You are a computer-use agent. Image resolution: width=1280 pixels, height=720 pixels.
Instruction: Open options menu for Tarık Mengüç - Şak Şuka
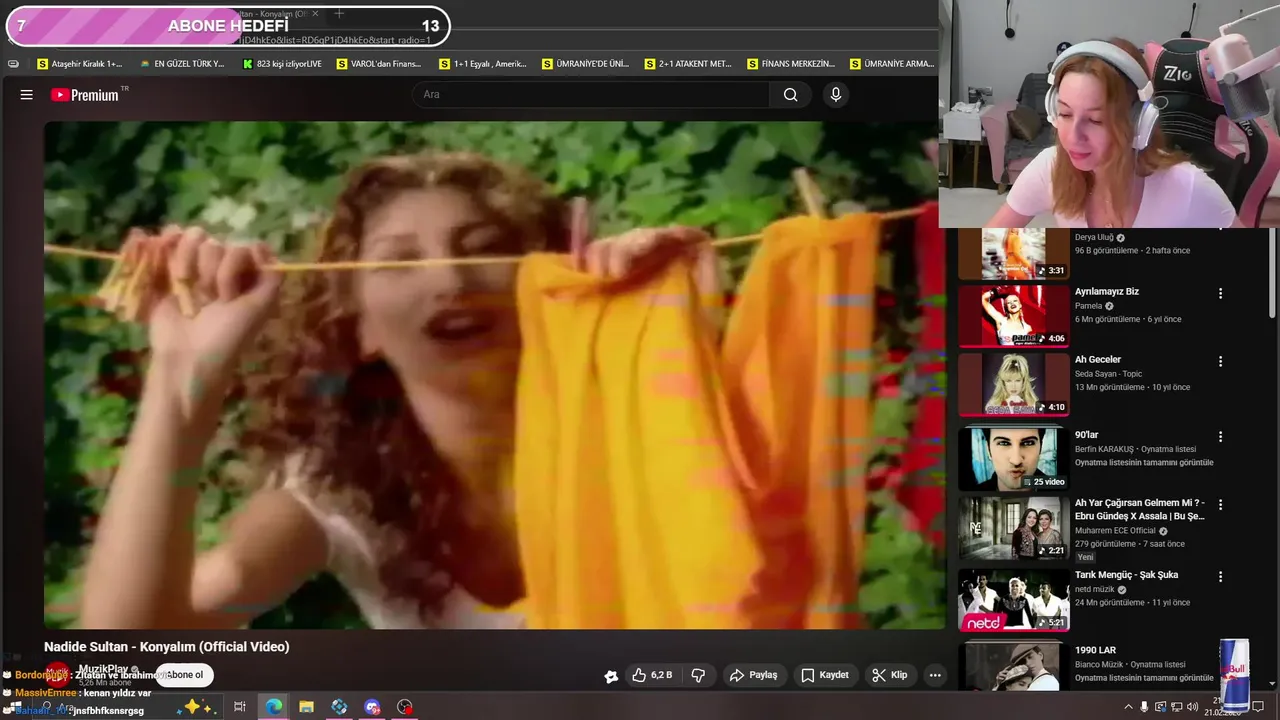click(1220, 577)
